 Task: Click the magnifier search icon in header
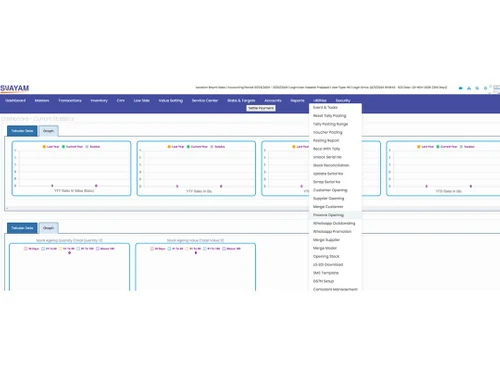477,88
